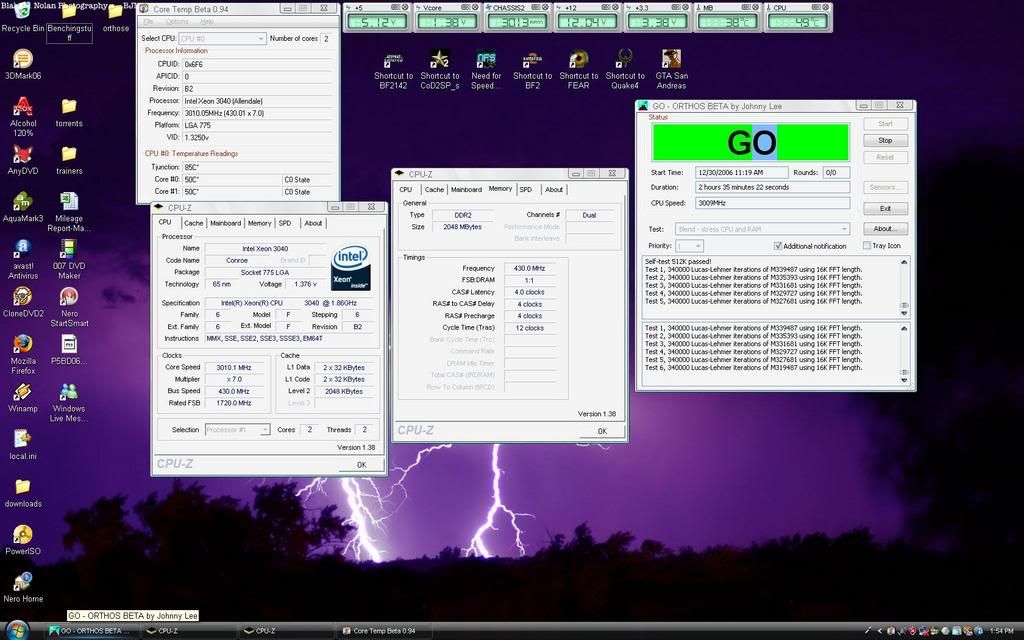Open the downloads folder icon
The image size is (1024, 640).
23,493
